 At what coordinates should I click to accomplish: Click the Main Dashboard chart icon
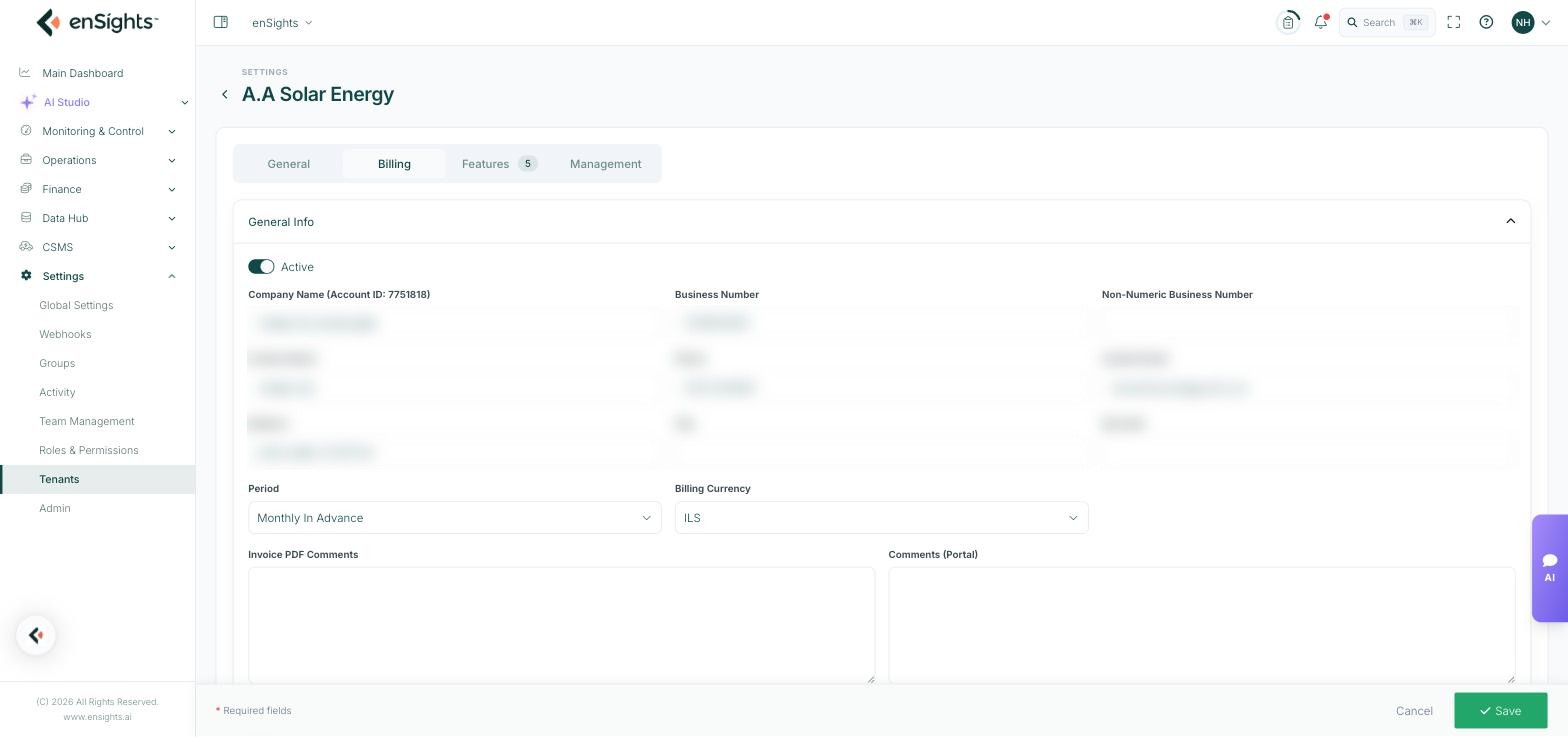click(25, 73)
